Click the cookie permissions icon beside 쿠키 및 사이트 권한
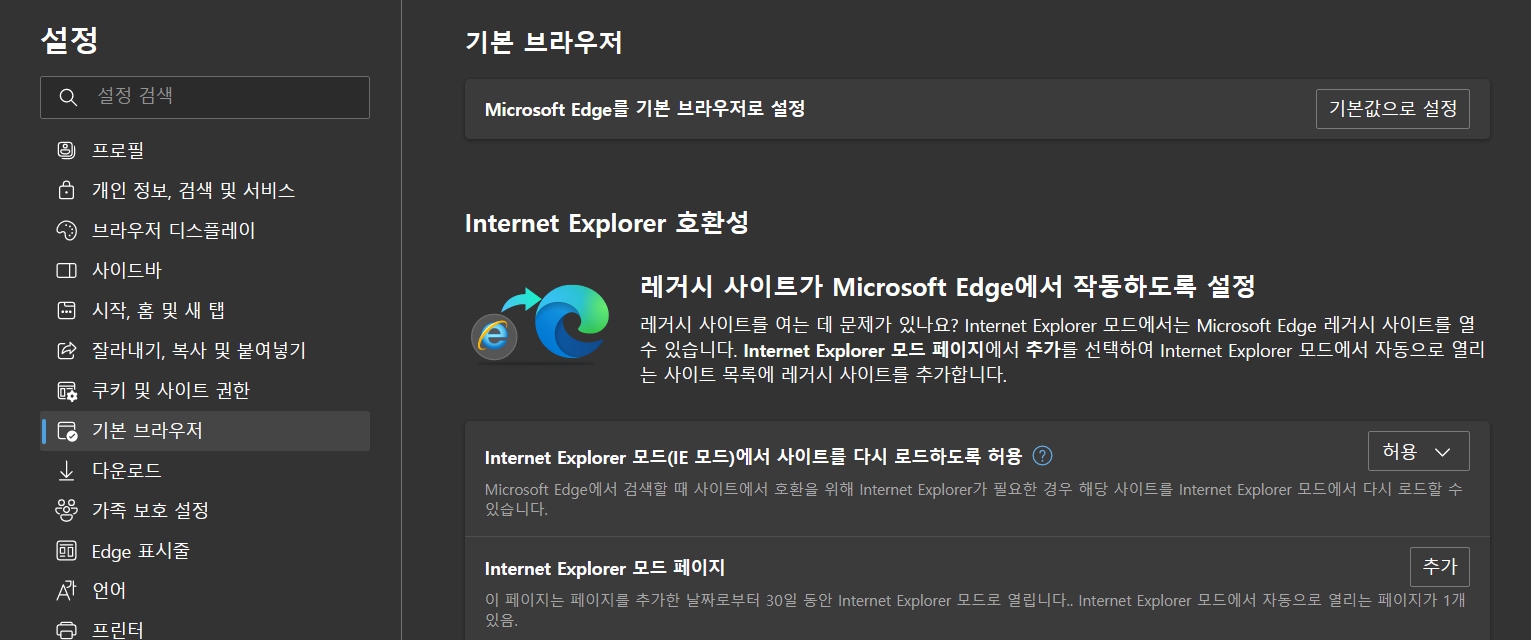Image resolution: width=1531 pixels, height=640 pixels. pos(67,390)
